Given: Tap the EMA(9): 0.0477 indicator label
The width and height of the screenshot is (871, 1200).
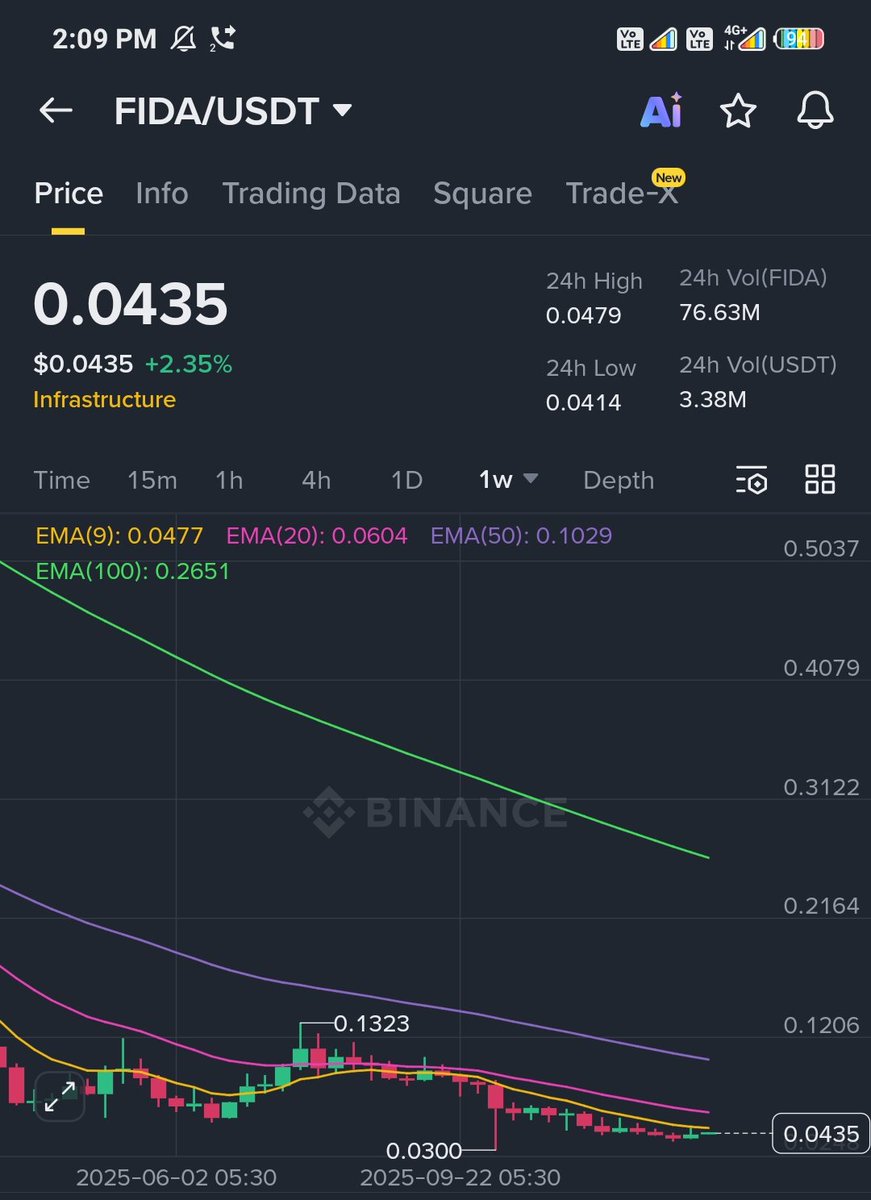Looking at the screenshot, I should [119, 536].
